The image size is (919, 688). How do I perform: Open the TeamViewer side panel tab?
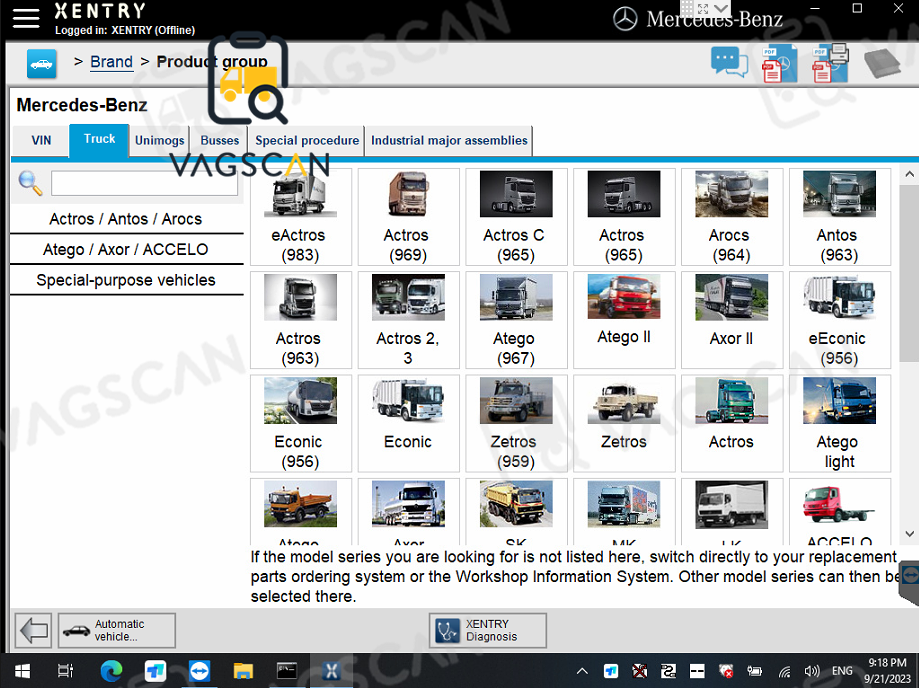[910, 581]
